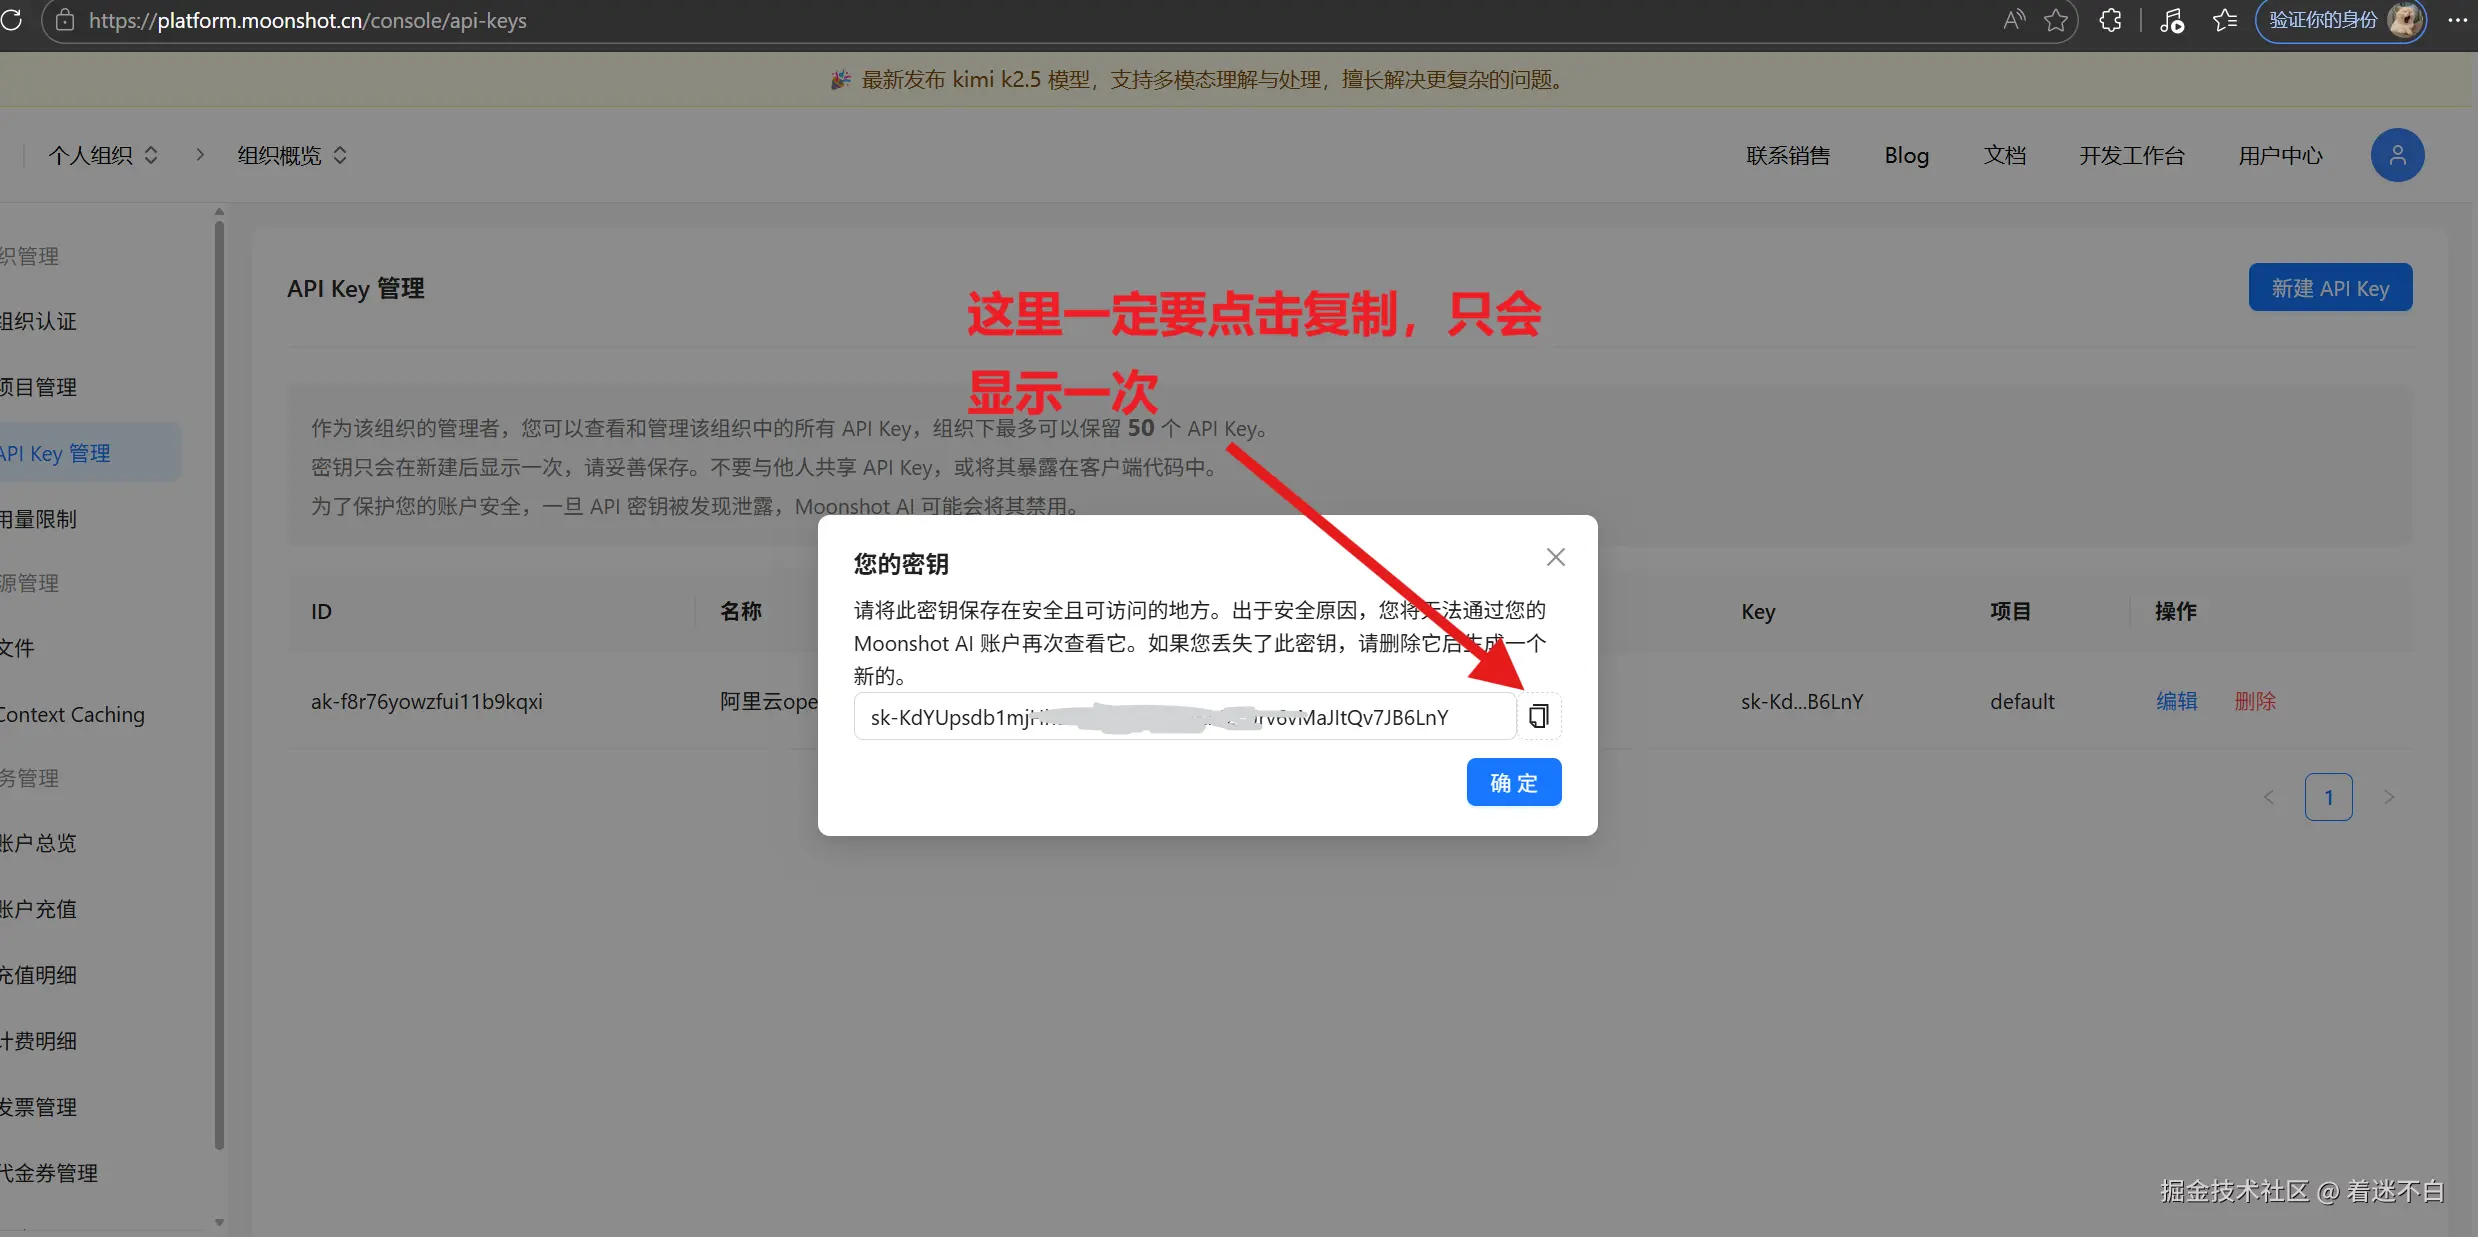The height and width of the screenshot is (1237, 2478).
Task: Select 用量限制 in the sidebar
Action: pos(40,519)
